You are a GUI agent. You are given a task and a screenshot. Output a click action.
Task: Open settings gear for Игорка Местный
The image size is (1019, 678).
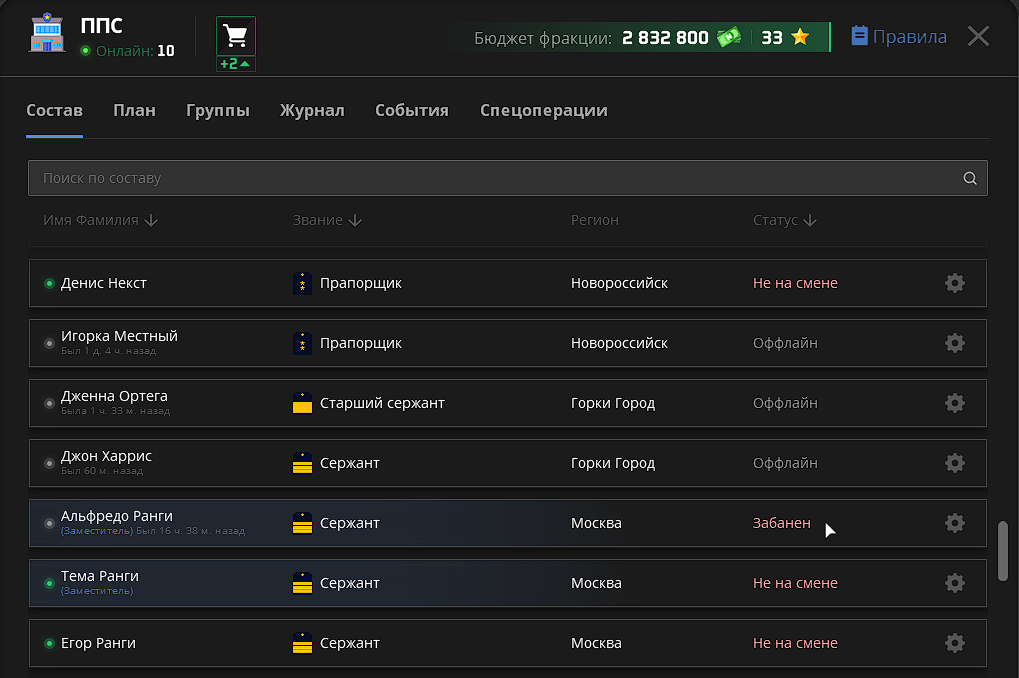(955, 343)
